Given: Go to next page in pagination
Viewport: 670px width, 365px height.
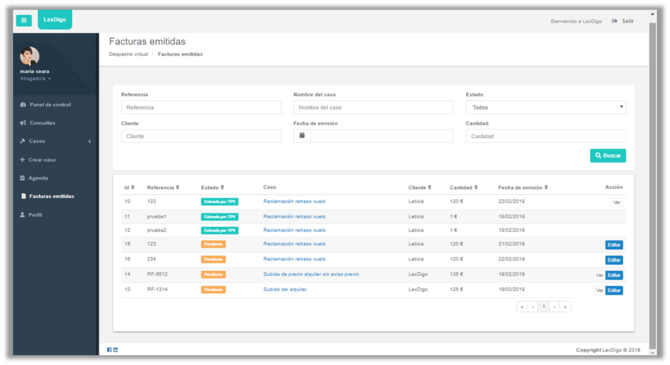Looking at the screenshot, I should click(555, 307).
